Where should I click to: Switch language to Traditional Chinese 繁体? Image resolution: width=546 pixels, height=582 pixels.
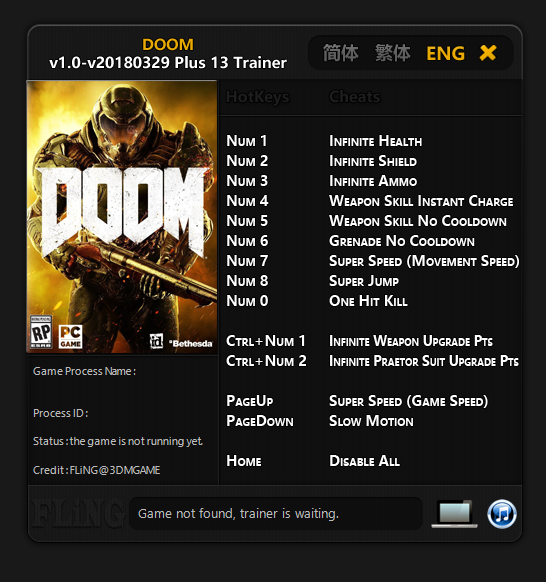coord(392,53)
